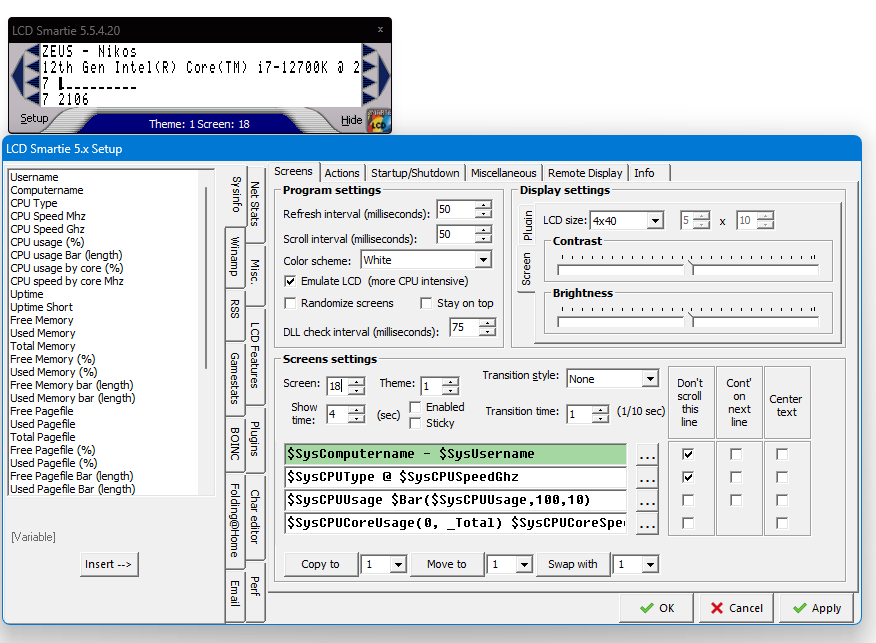Image resolution: width=876 pixels, height=643 pixels.
Task: Switch to the Startup/Shutdown tab
Action: pyautogui.click(x=418, y=172)
